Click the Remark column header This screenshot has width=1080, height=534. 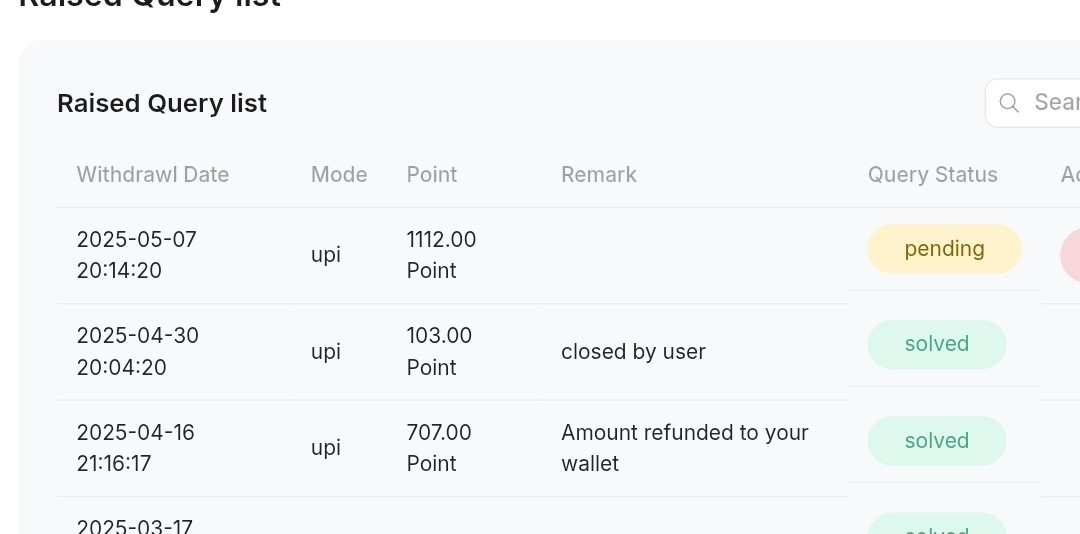coord(599,174)
